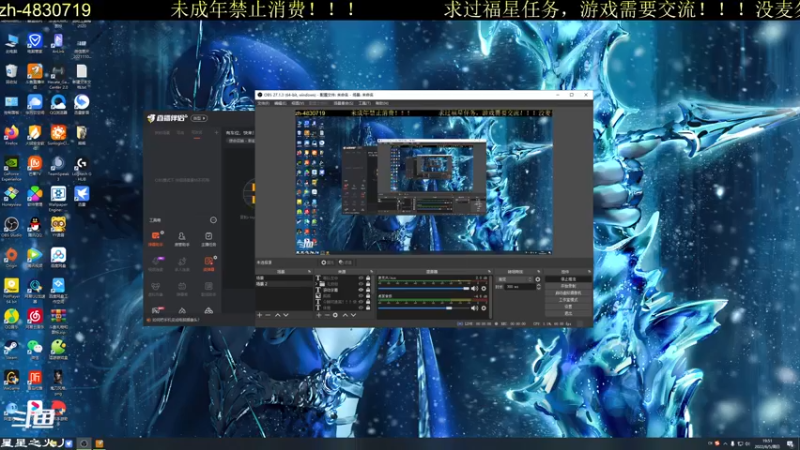
Task: Open the 帮助 Help menu in OBS
Action: [382, 103]
